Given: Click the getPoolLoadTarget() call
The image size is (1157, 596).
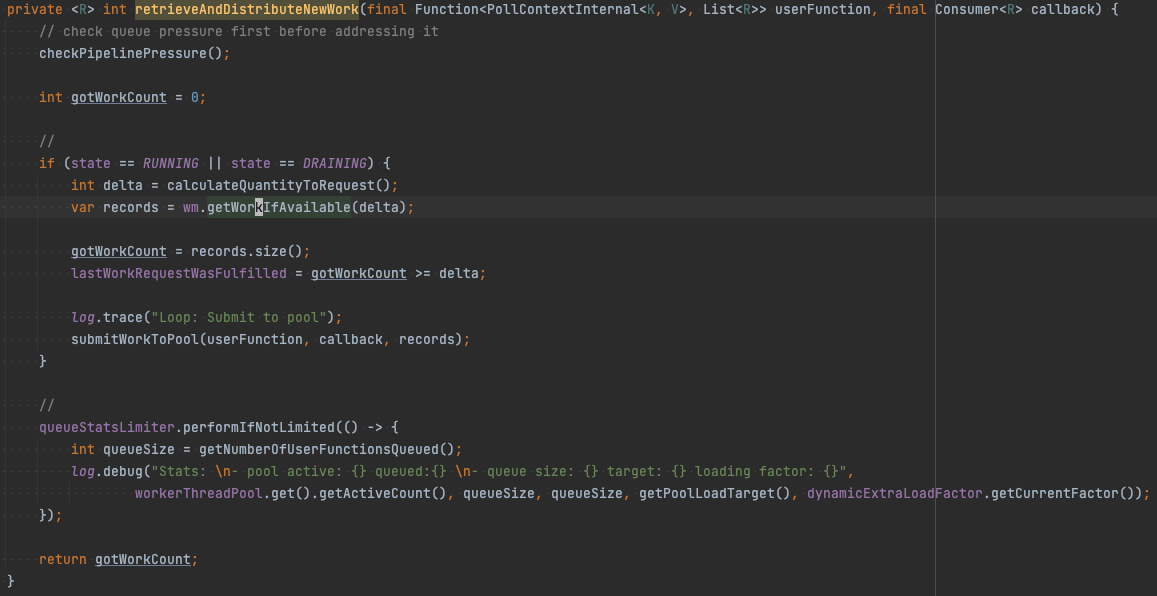Looking at the screenshot, I should point(714,493).
